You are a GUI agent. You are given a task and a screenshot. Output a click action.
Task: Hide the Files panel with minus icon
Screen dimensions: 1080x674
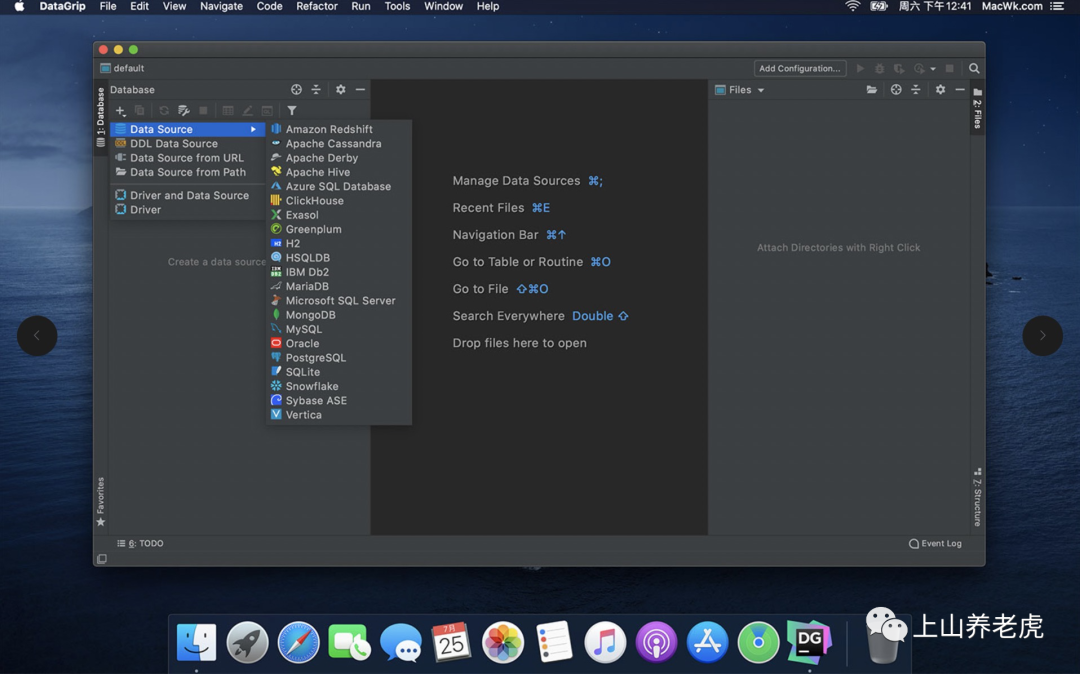[959, 89]
